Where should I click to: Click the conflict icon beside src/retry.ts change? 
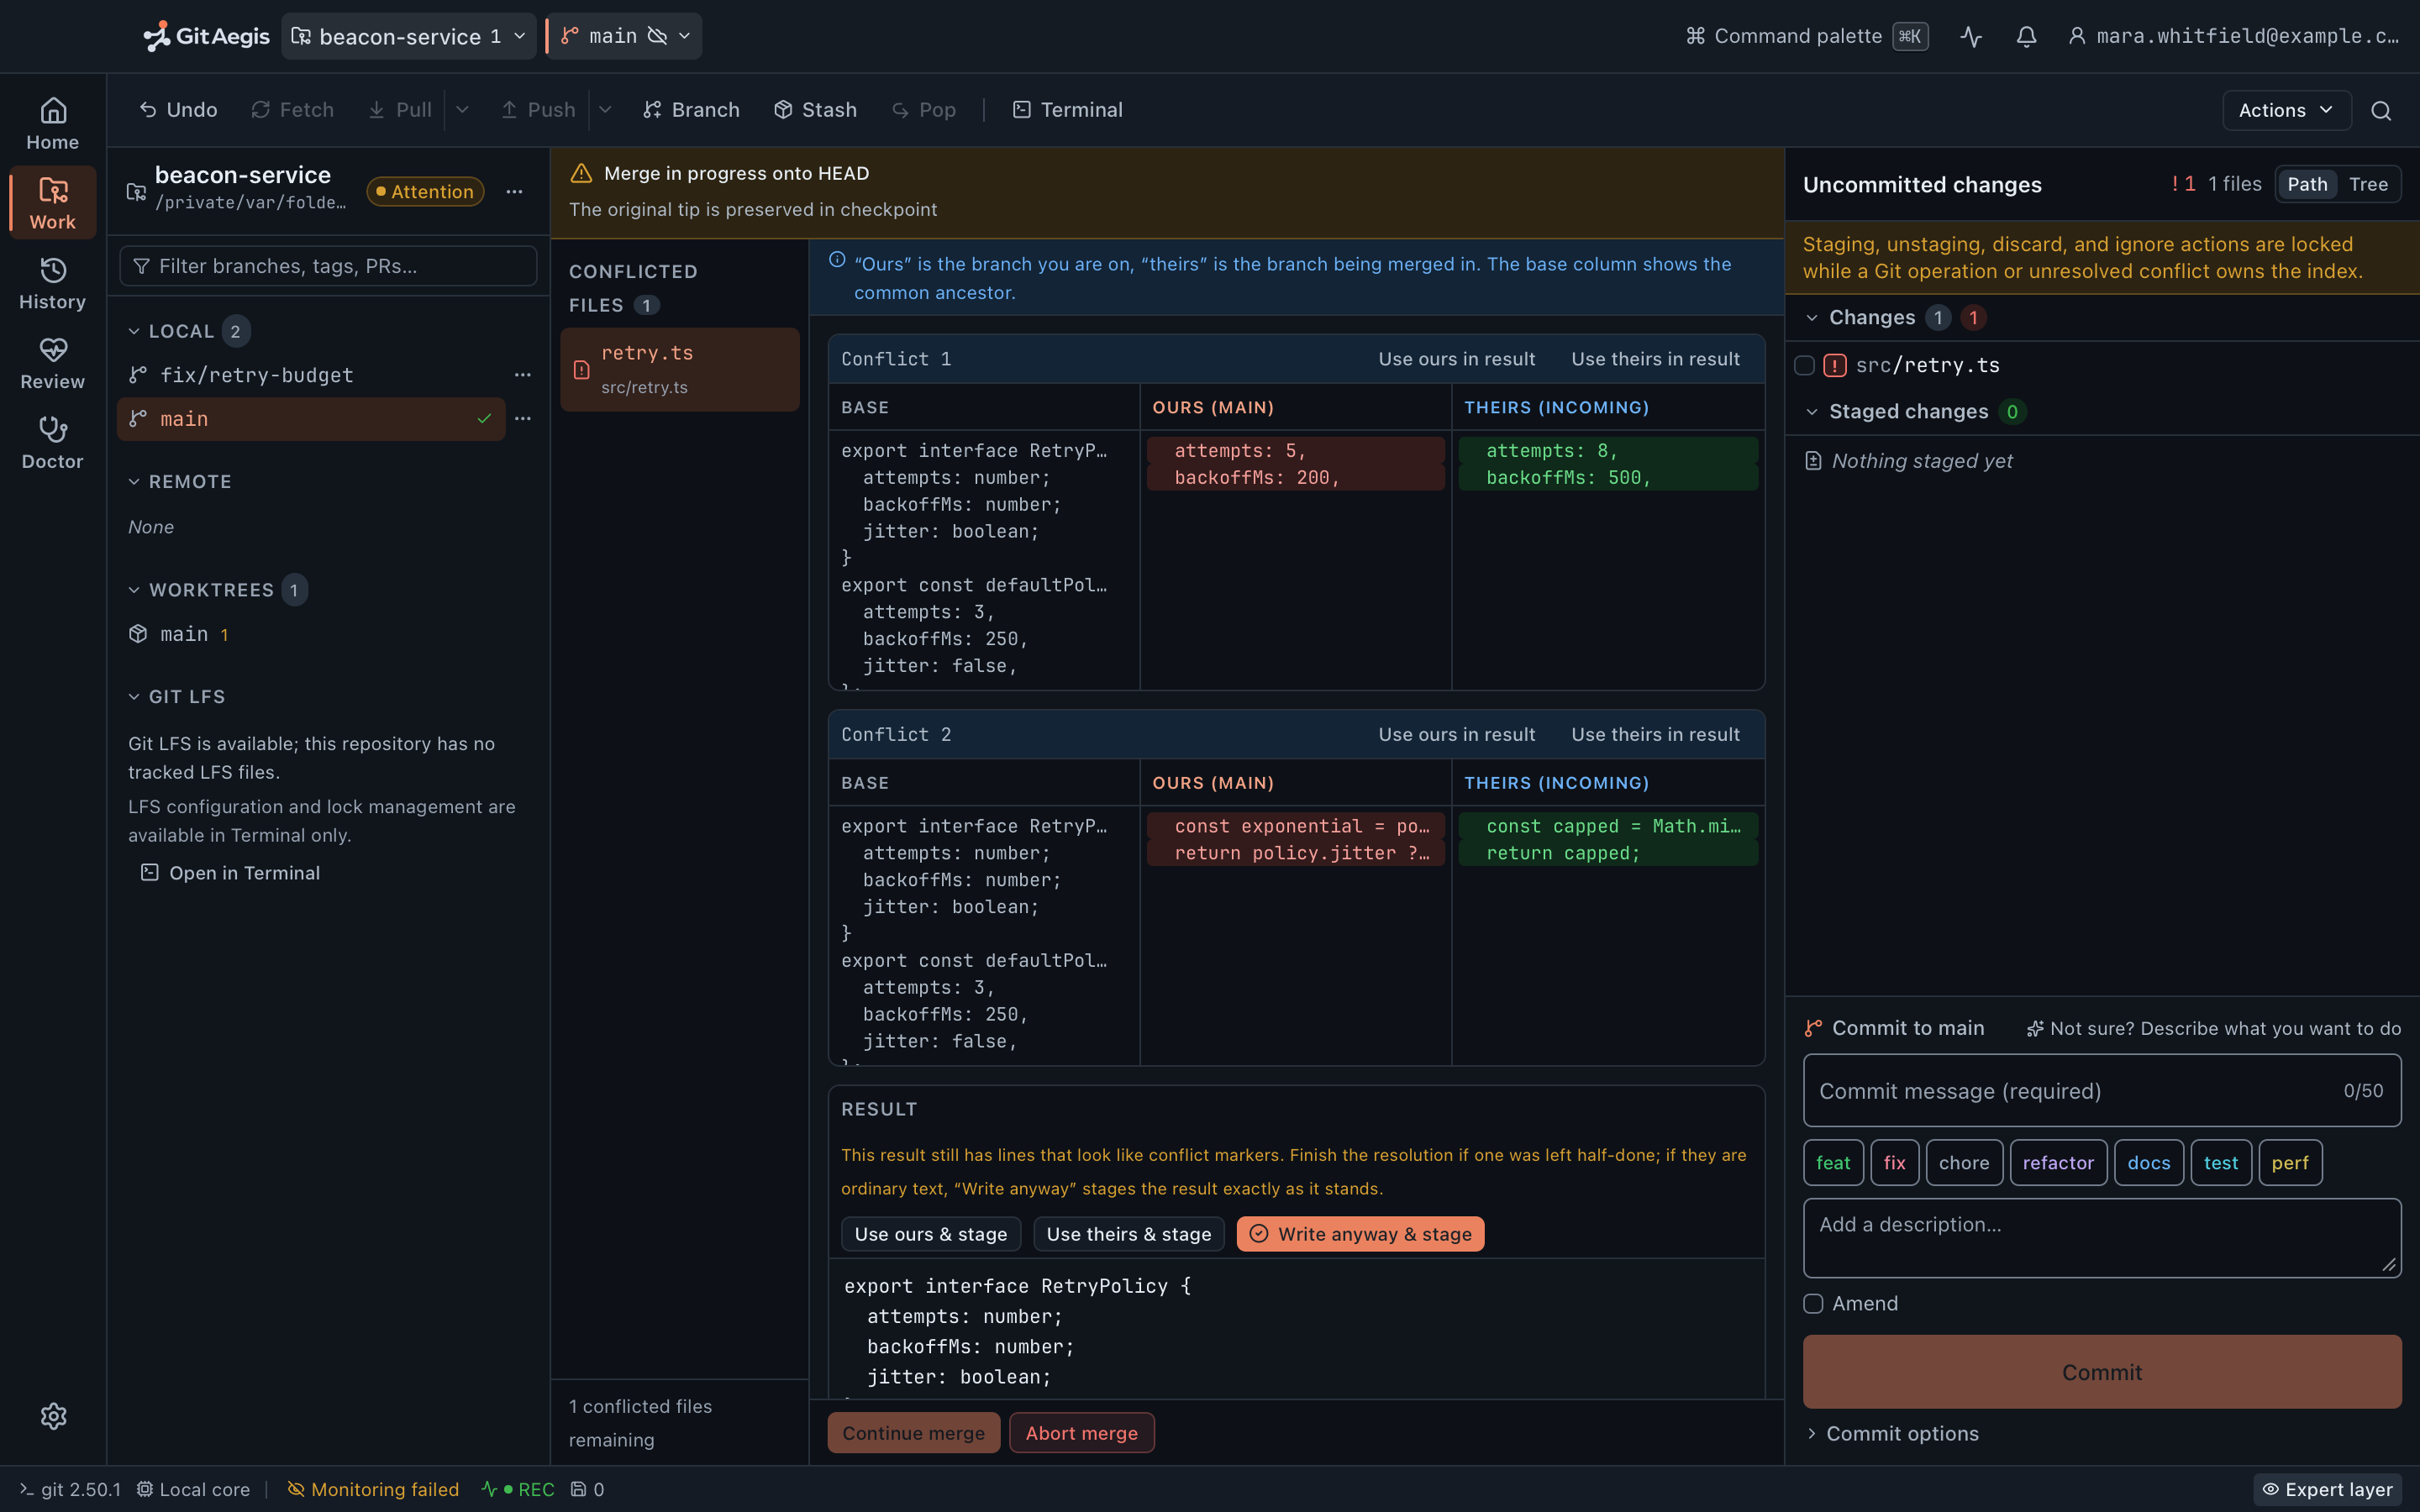[1835, 365]
